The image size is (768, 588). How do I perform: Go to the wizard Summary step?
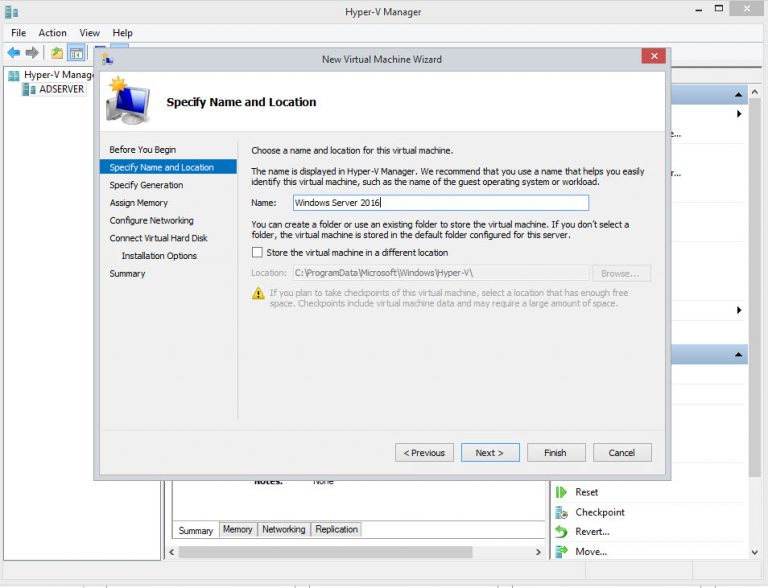127,273
